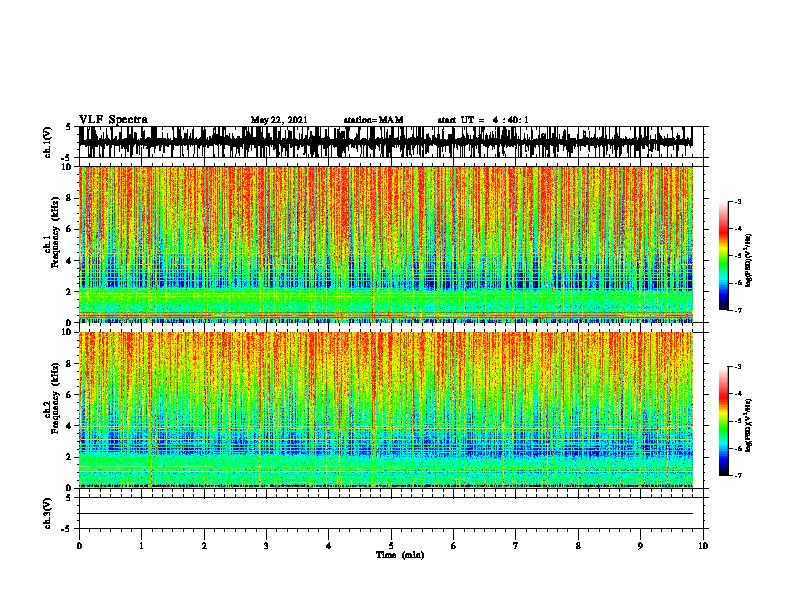Click the 'Time (min)' axis label
This screenshot has height=612, width=792.
(400, 555)
